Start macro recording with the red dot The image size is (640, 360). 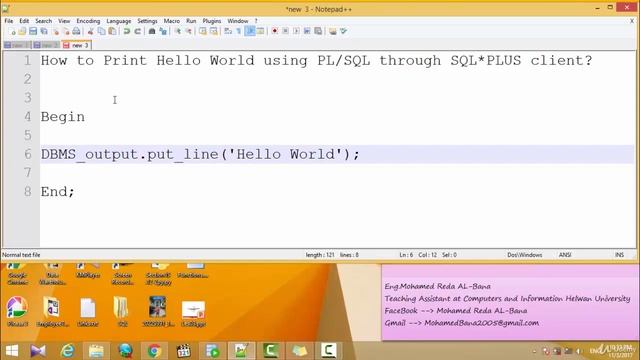(275, 31)
